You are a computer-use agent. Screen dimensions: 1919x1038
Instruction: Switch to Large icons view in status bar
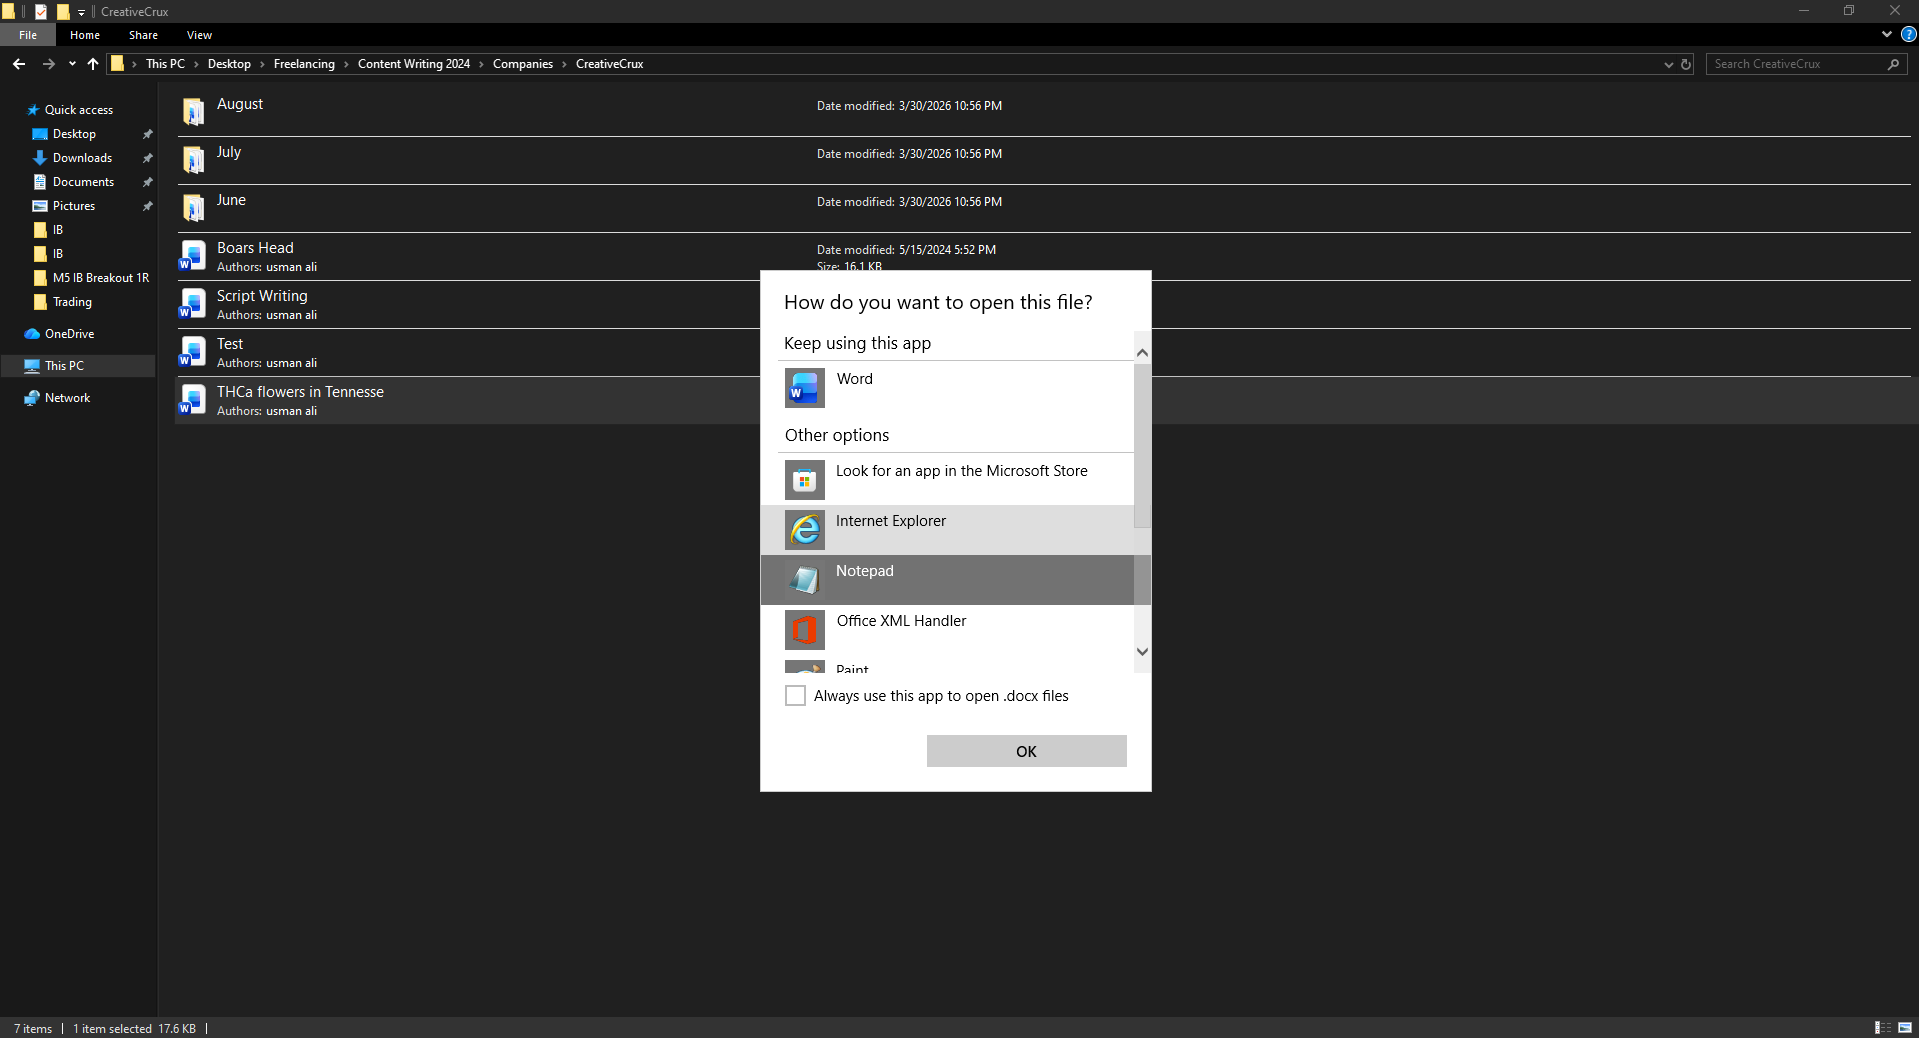[x=1904, y=1028]
